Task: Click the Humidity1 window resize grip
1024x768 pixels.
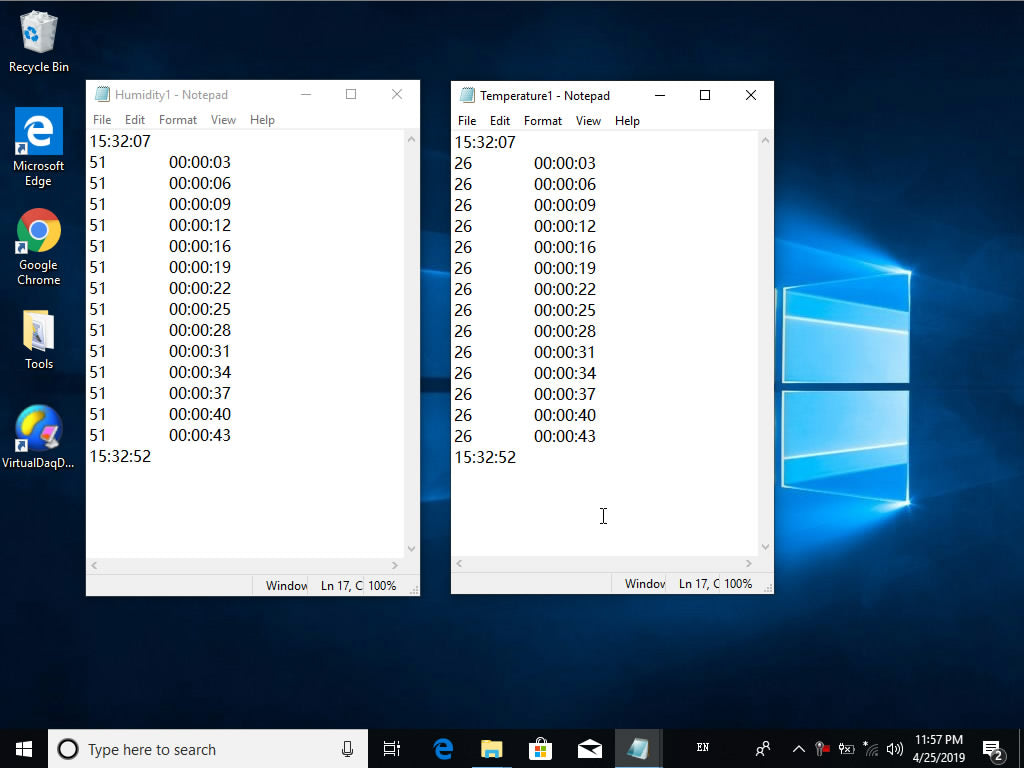Action: pyautogui.click(x=414, y=590)
